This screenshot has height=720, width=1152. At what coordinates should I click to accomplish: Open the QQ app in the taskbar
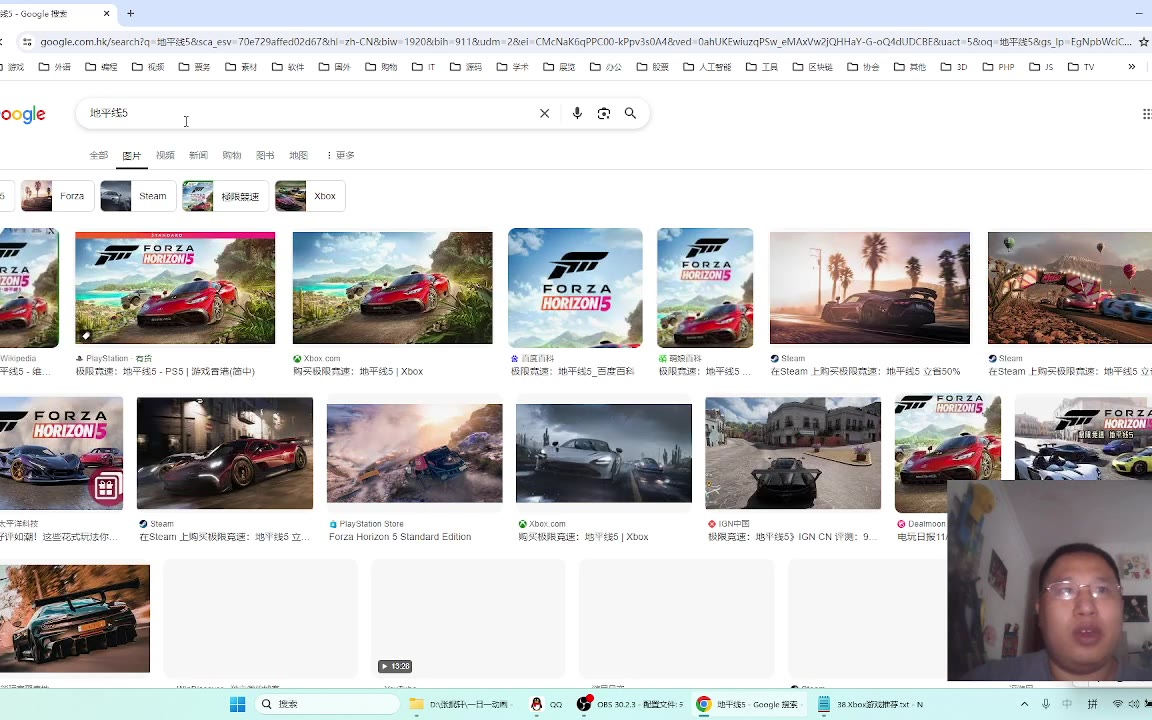(546, 705)
